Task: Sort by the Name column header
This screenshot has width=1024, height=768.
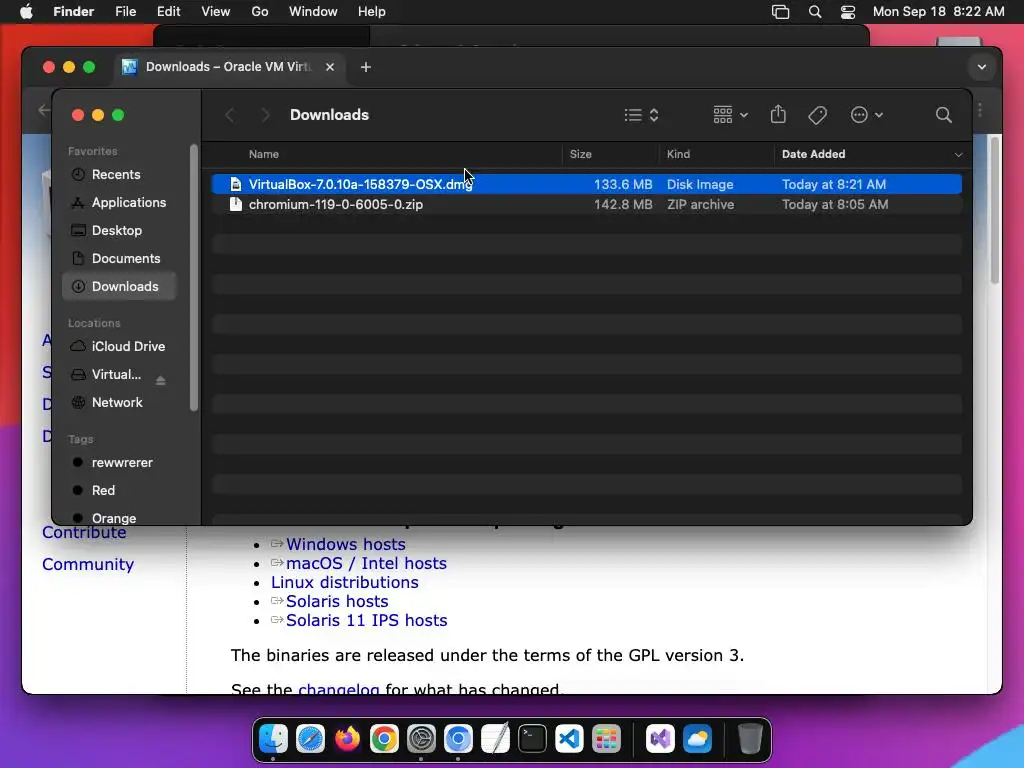Action: (x=264, y=155)
